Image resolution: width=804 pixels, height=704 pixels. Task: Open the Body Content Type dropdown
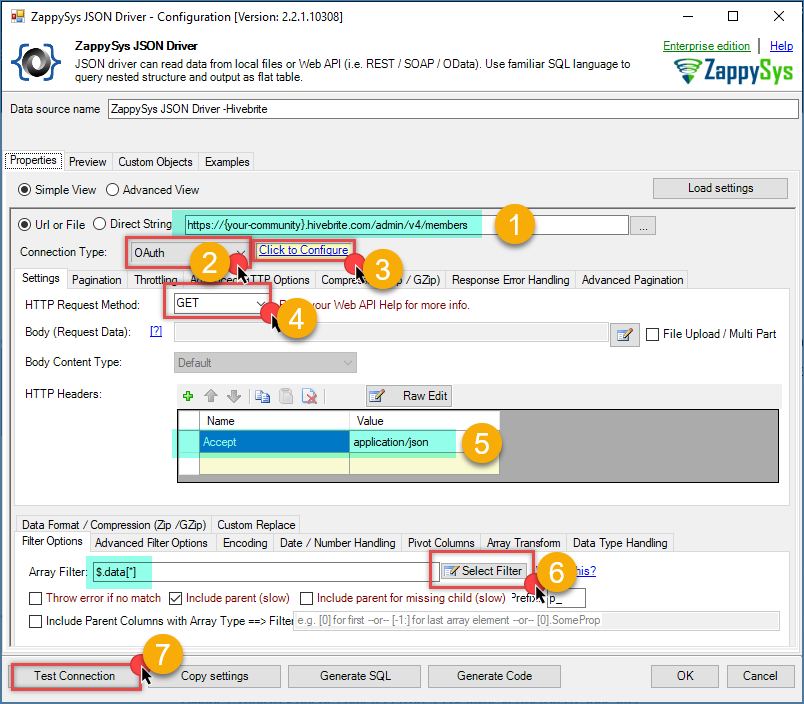click(265, 363)
